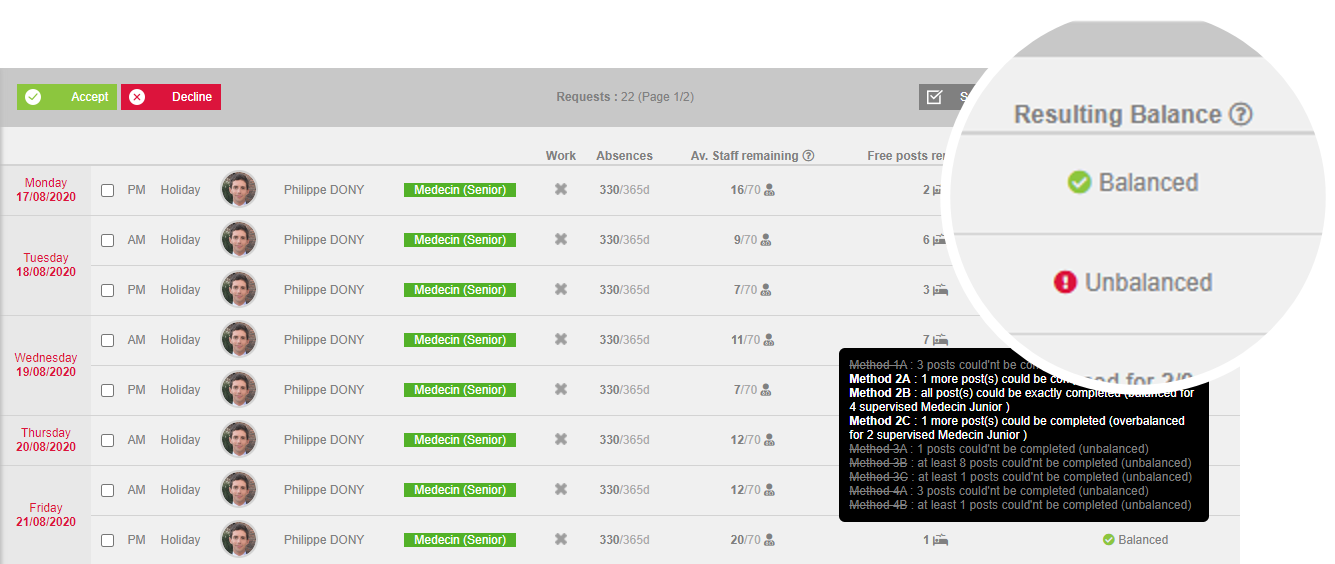Click the Method 3B line in the tooltip

(x=1020, y=463)
